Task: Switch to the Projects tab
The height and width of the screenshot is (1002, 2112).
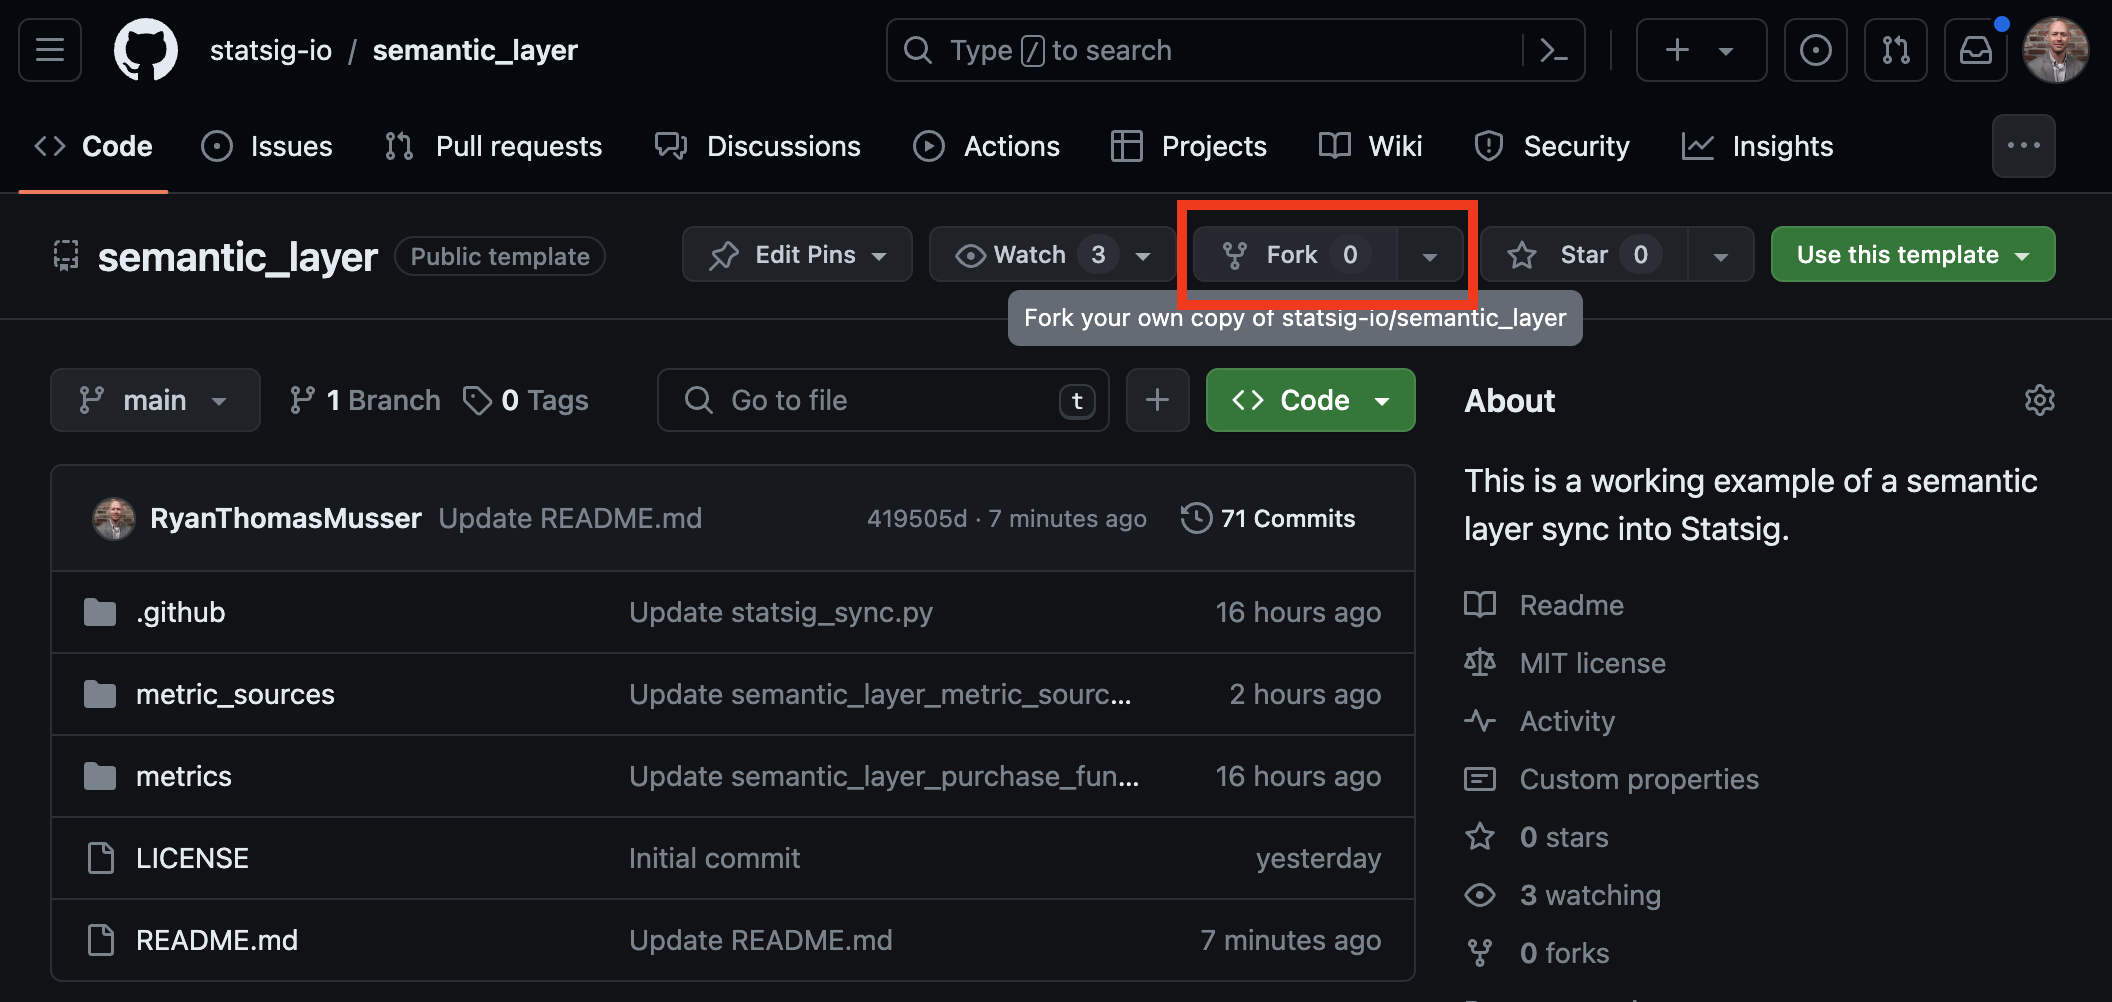Action: (x=1189, y=146)
